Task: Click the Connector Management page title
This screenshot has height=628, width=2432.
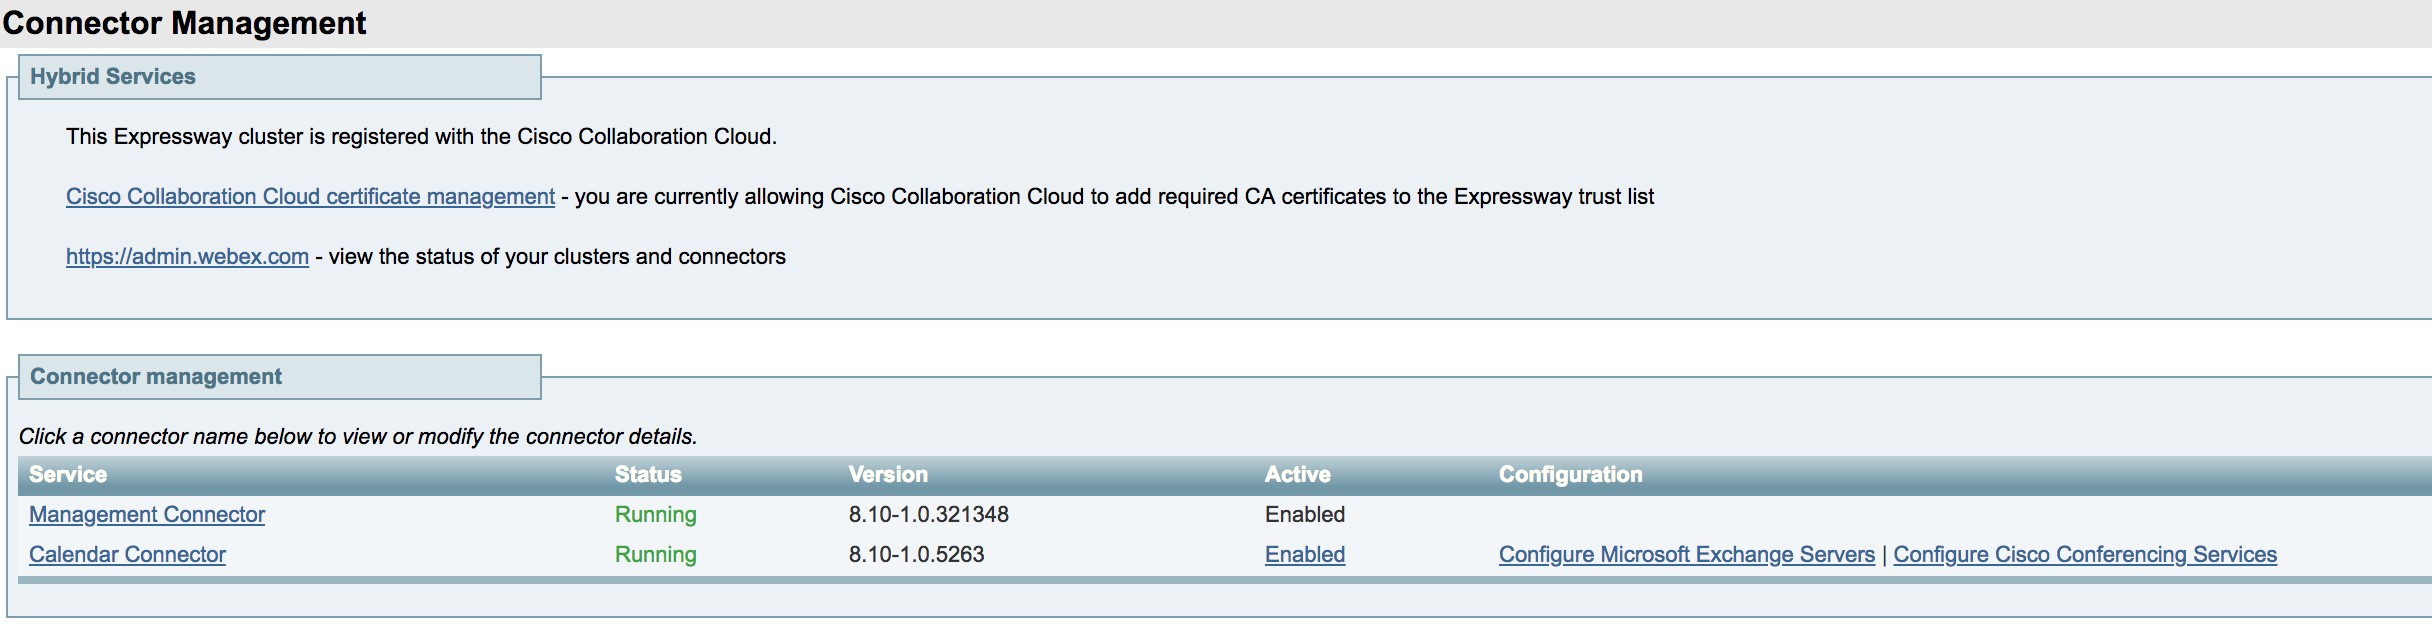Action: pos(185,23)
